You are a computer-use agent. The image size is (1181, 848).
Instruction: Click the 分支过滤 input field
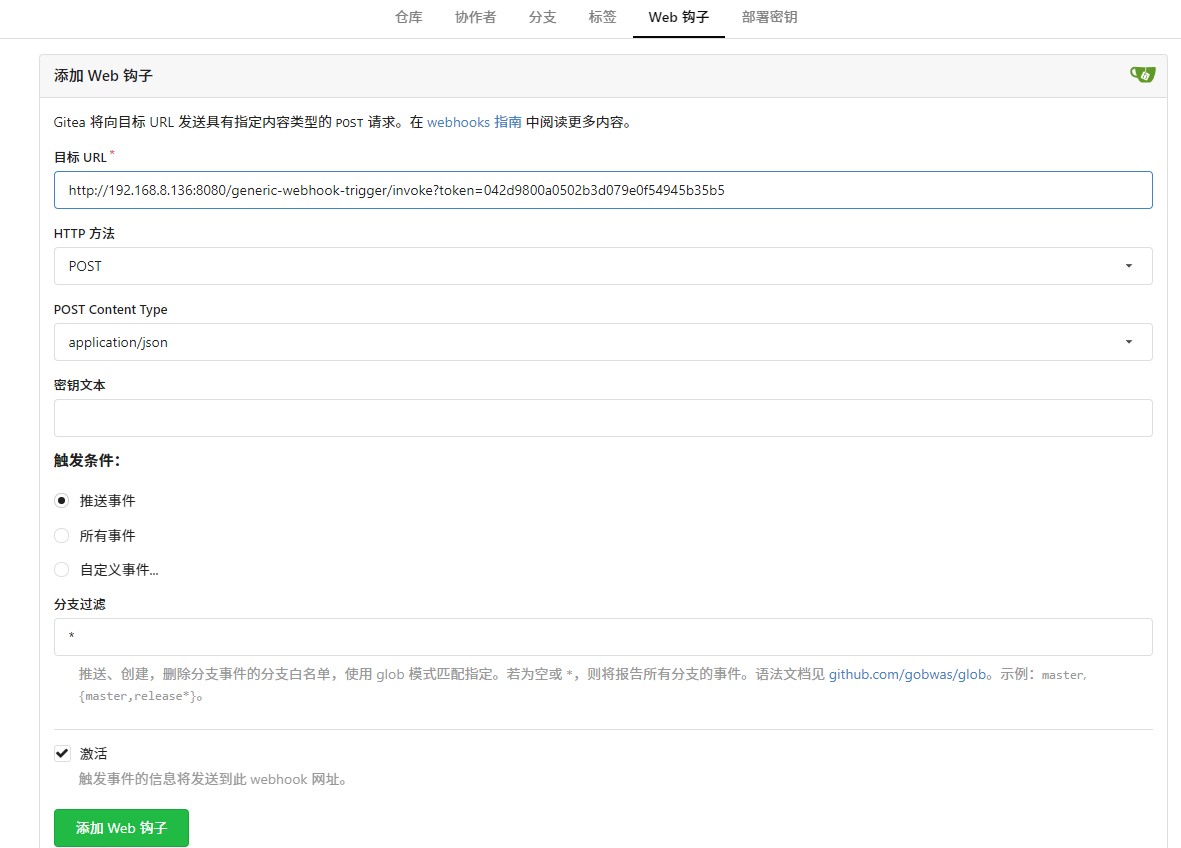click(602, 637)
